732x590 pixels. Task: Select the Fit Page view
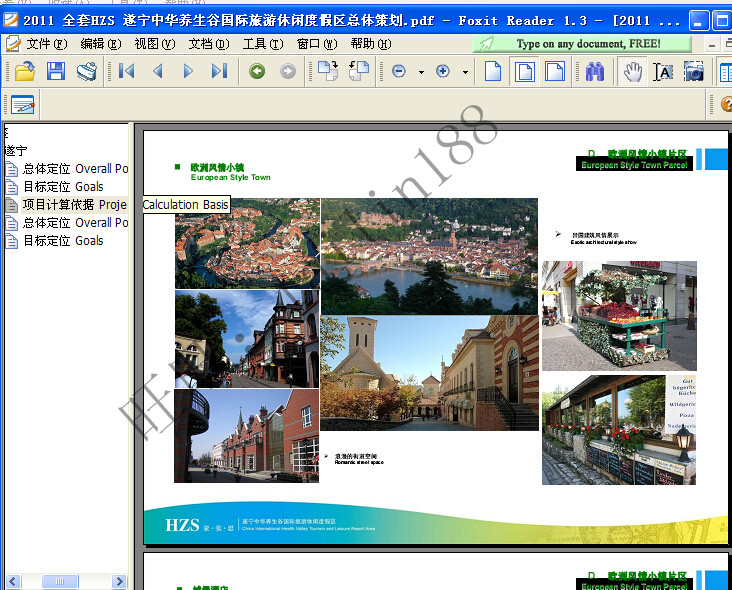(524, 71)
